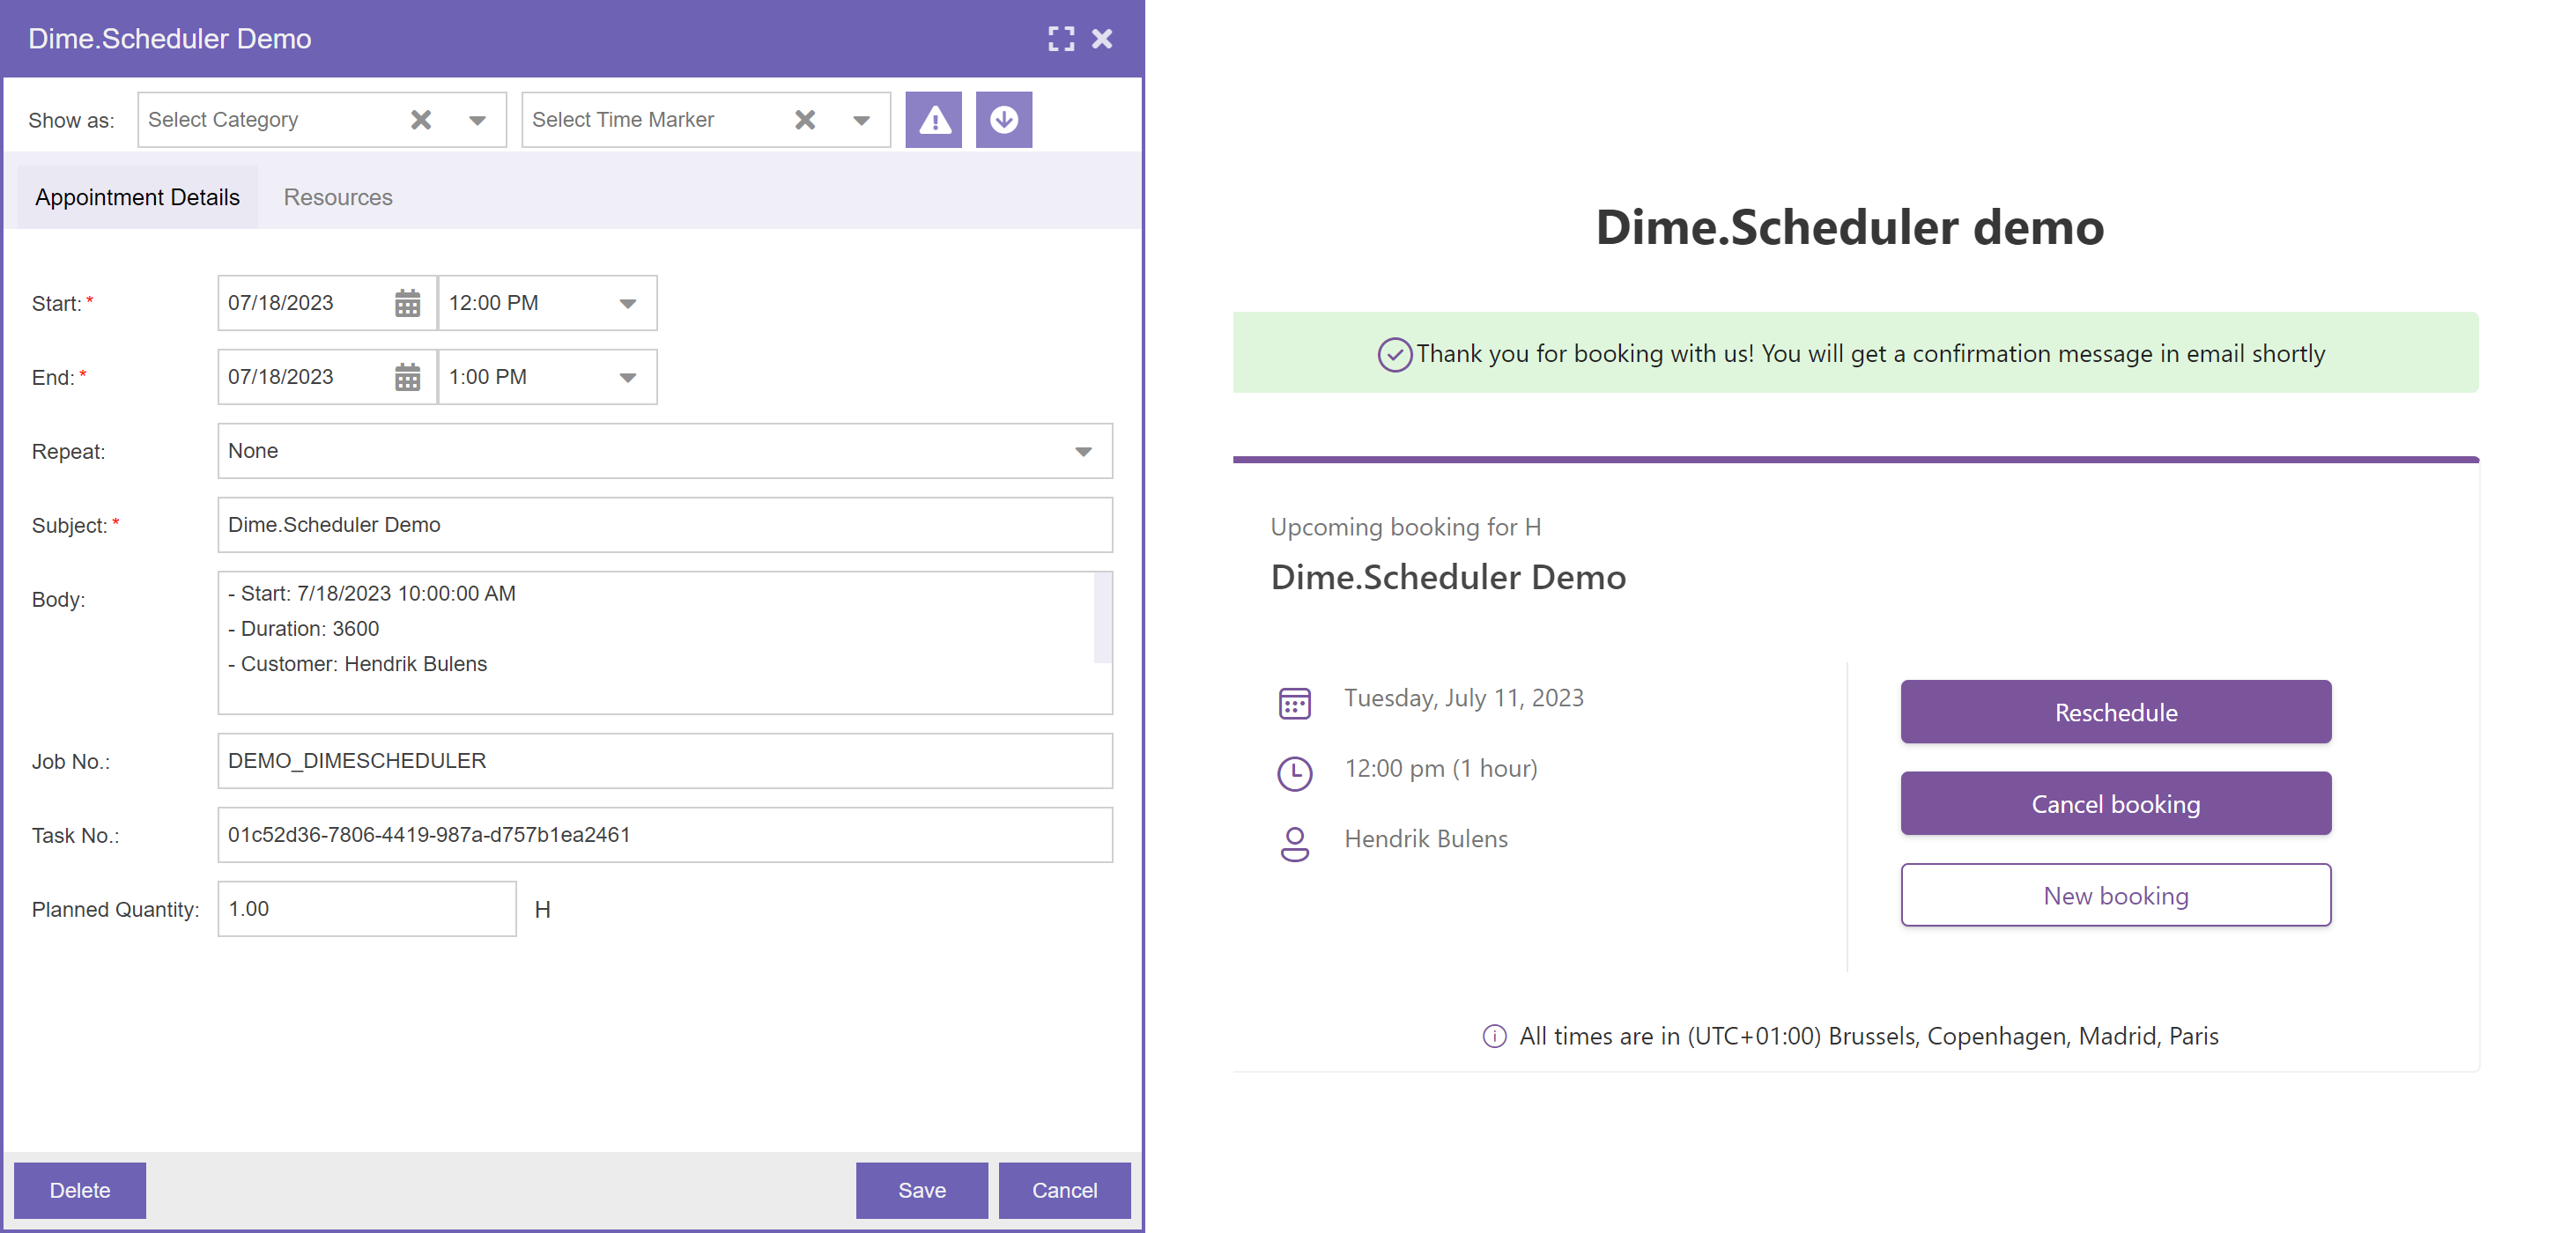
Task: Click the Reschedule button
Action: tap(2115, 712)
